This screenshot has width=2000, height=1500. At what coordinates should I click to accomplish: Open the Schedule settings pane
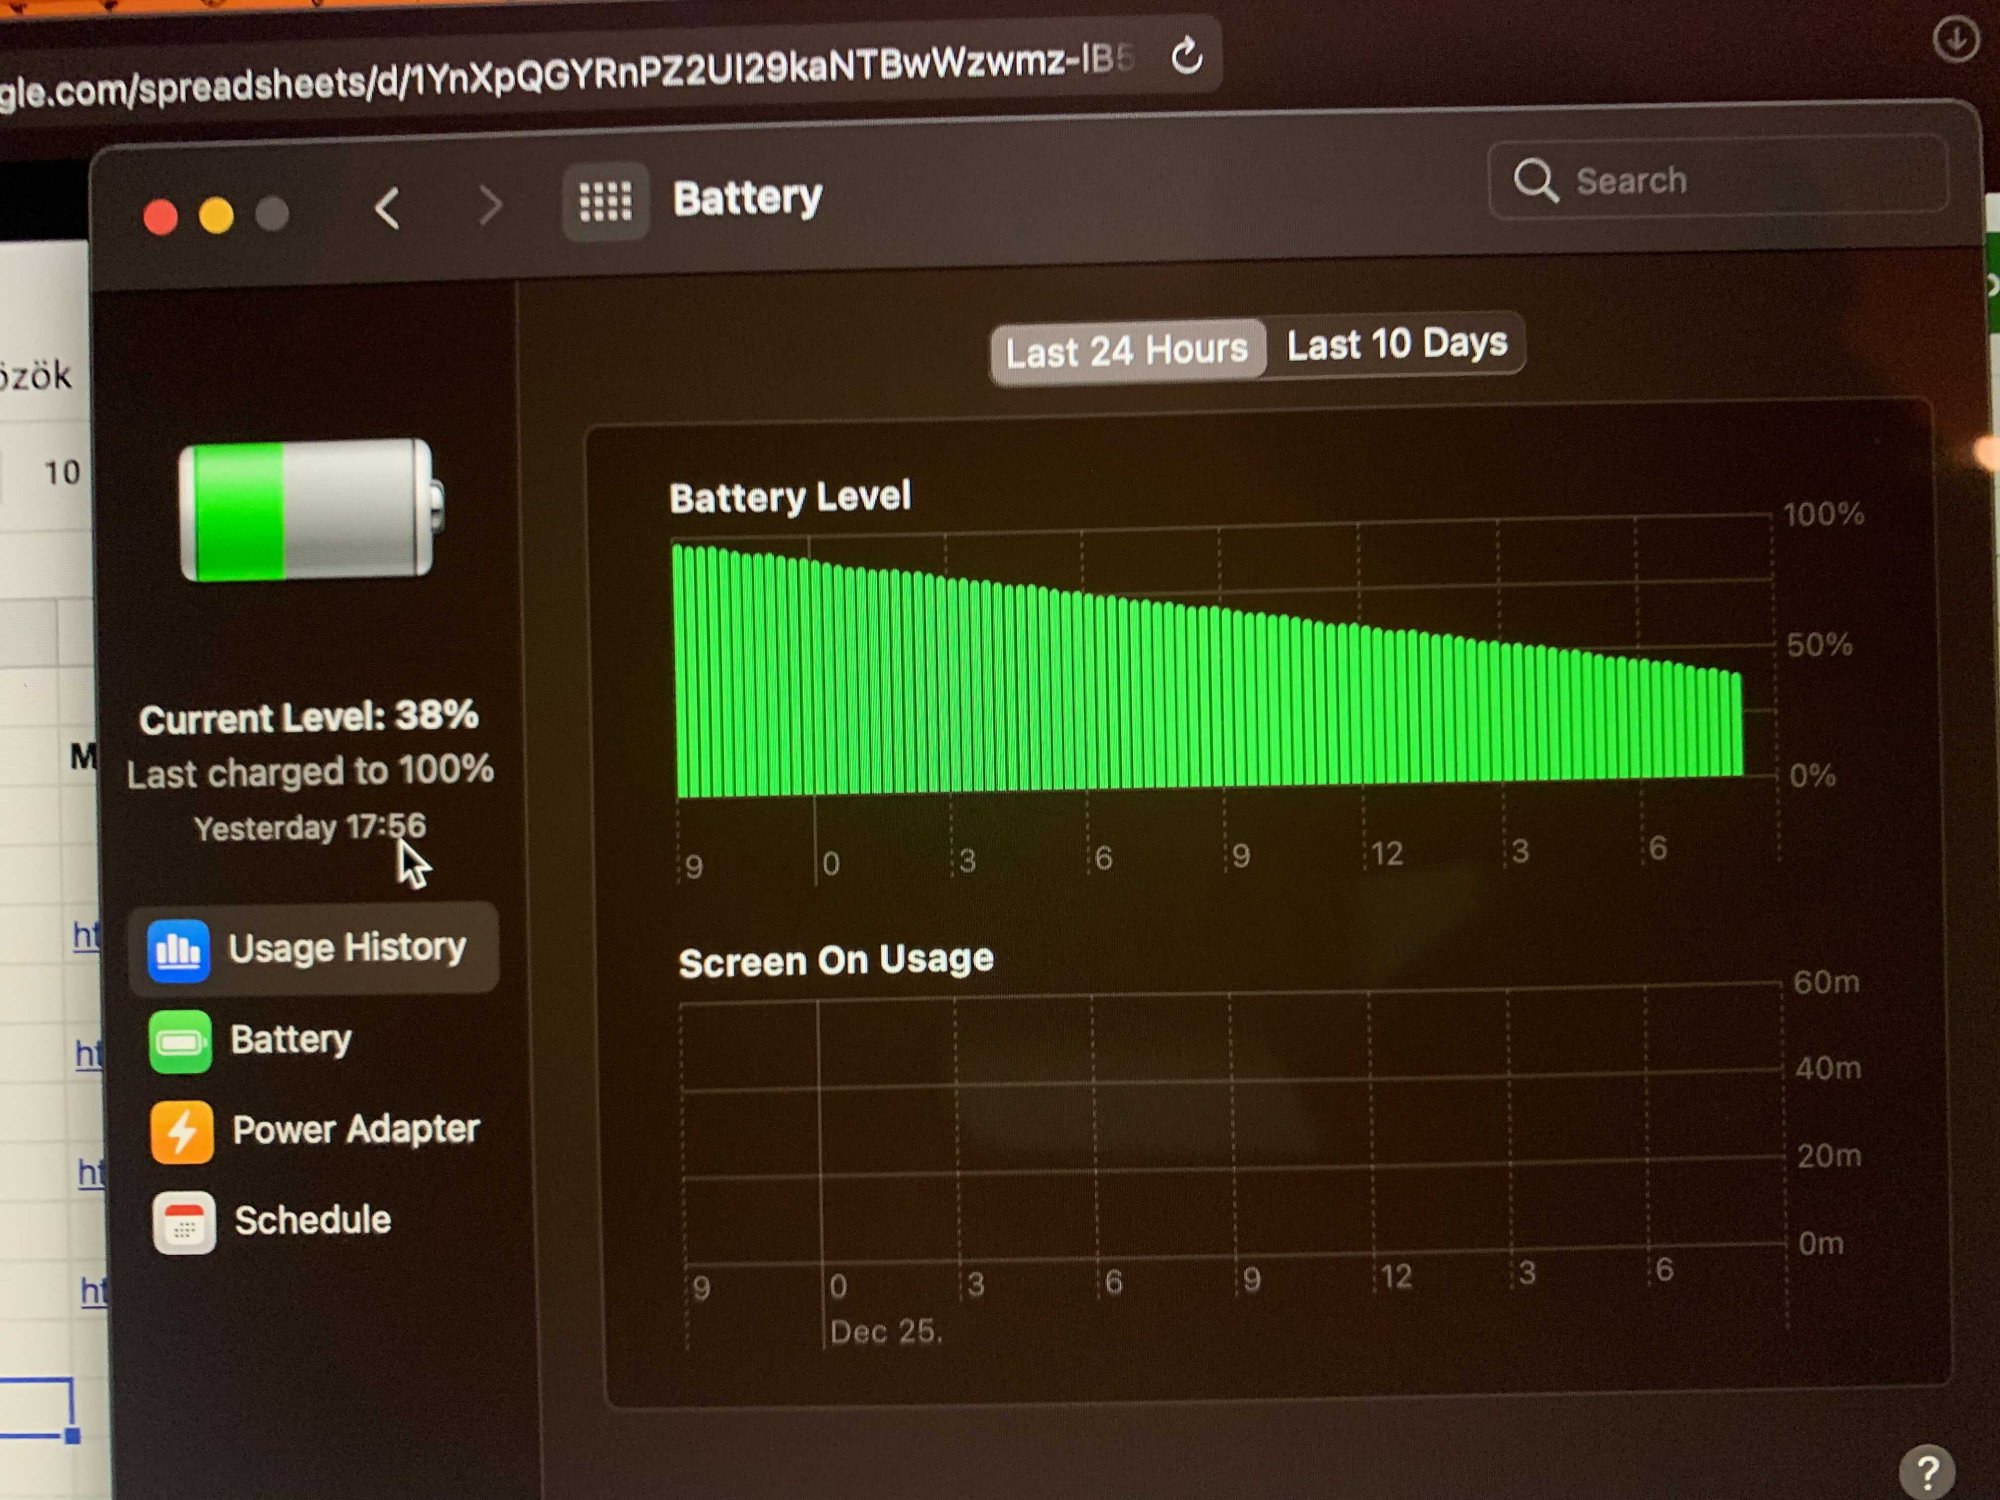pos(312,1221)
